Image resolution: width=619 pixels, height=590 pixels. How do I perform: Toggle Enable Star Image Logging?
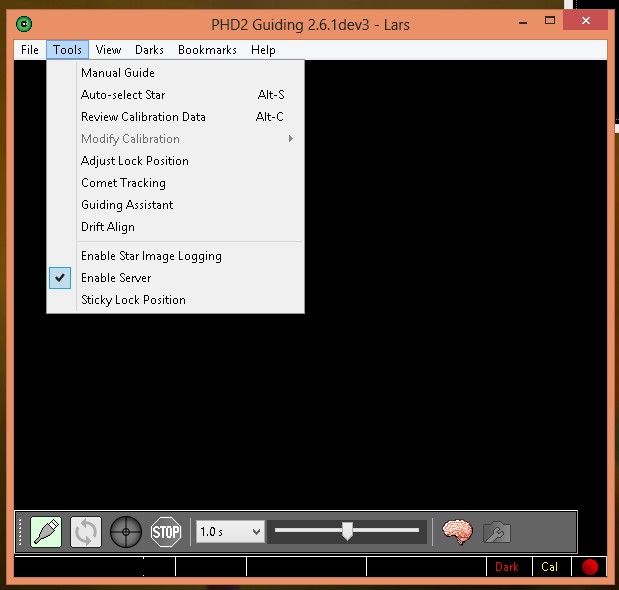(x=176, y=256)
